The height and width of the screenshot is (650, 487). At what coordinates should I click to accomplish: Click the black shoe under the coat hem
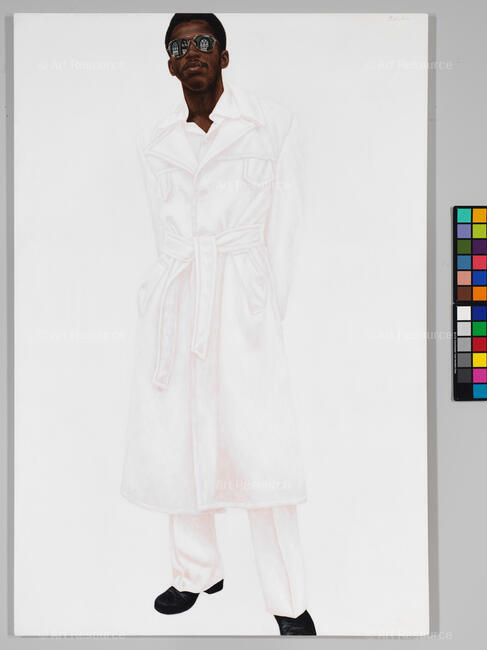pyautogui.click(x=189, y=597)
